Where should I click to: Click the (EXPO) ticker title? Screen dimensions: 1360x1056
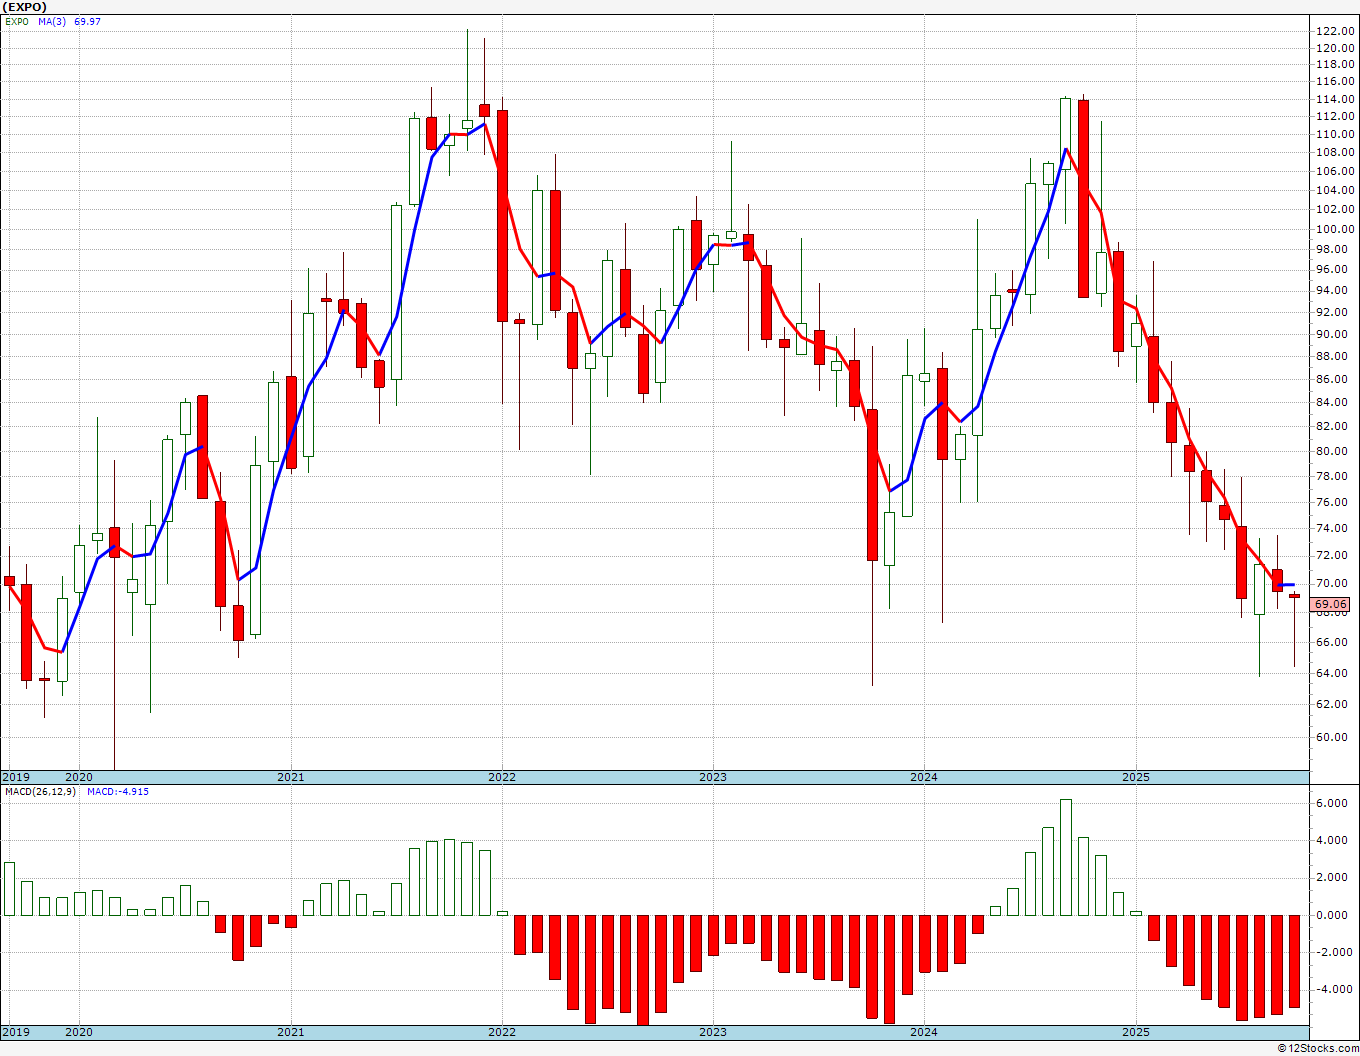[x=25, y=7]
